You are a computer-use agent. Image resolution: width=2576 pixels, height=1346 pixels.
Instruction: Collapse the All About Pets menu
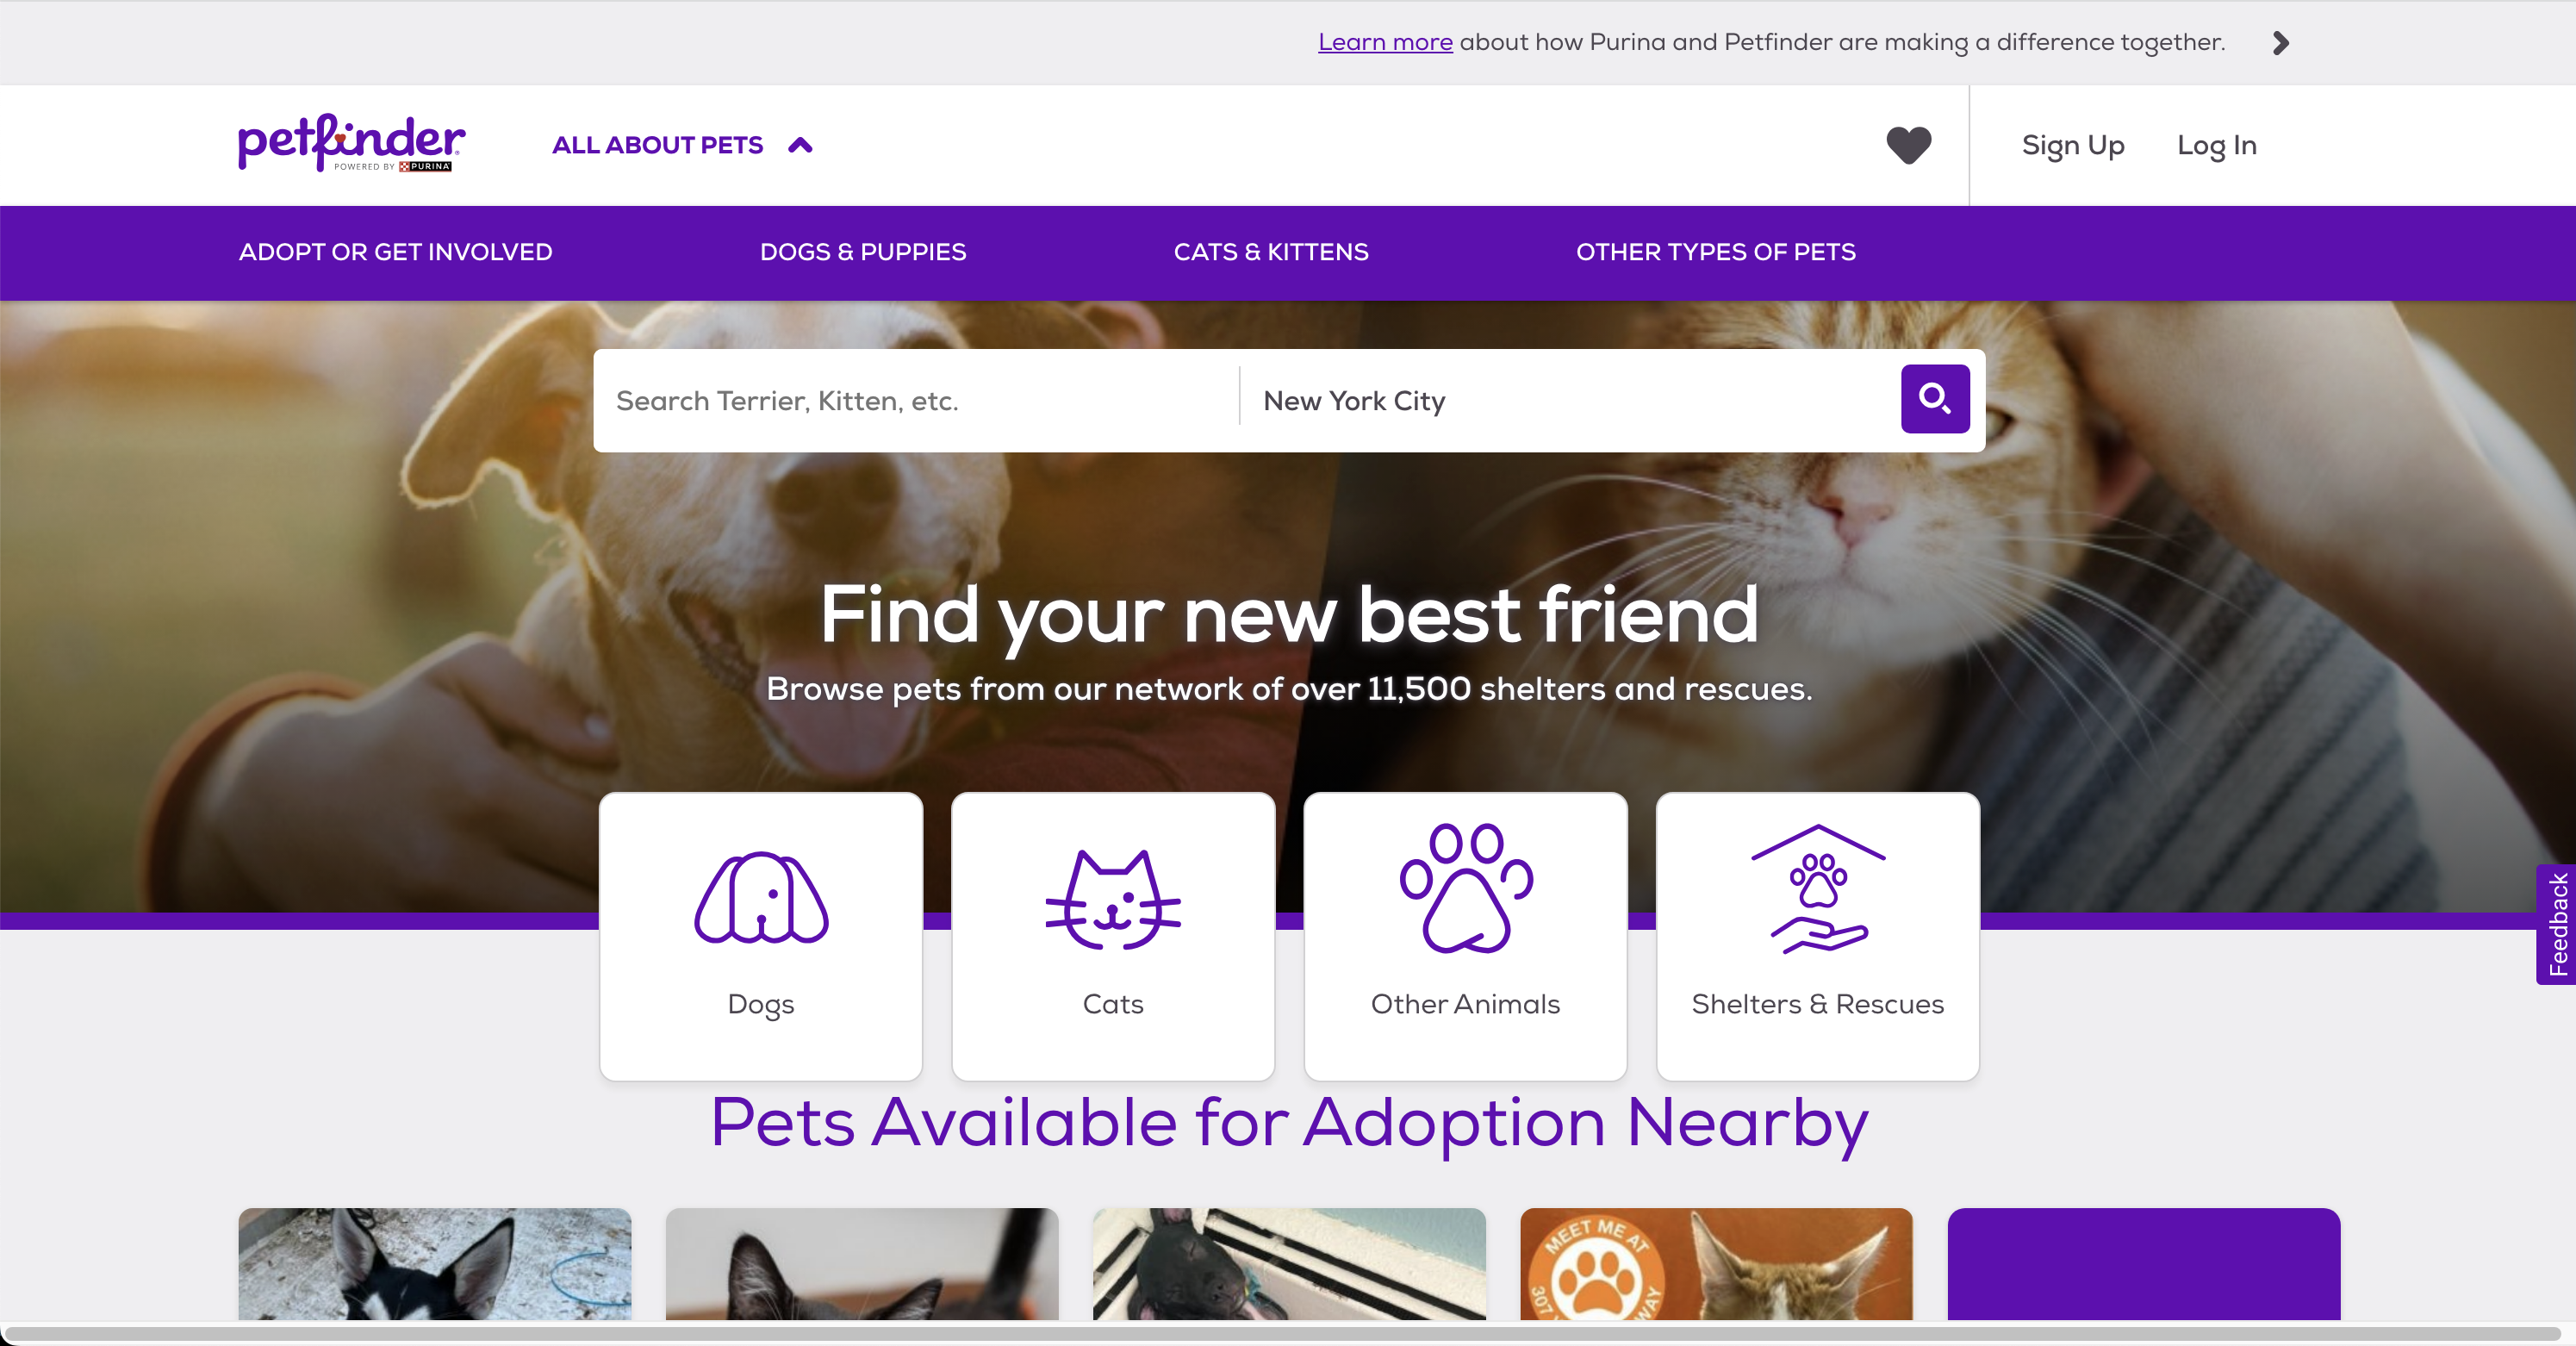[683, 146]
